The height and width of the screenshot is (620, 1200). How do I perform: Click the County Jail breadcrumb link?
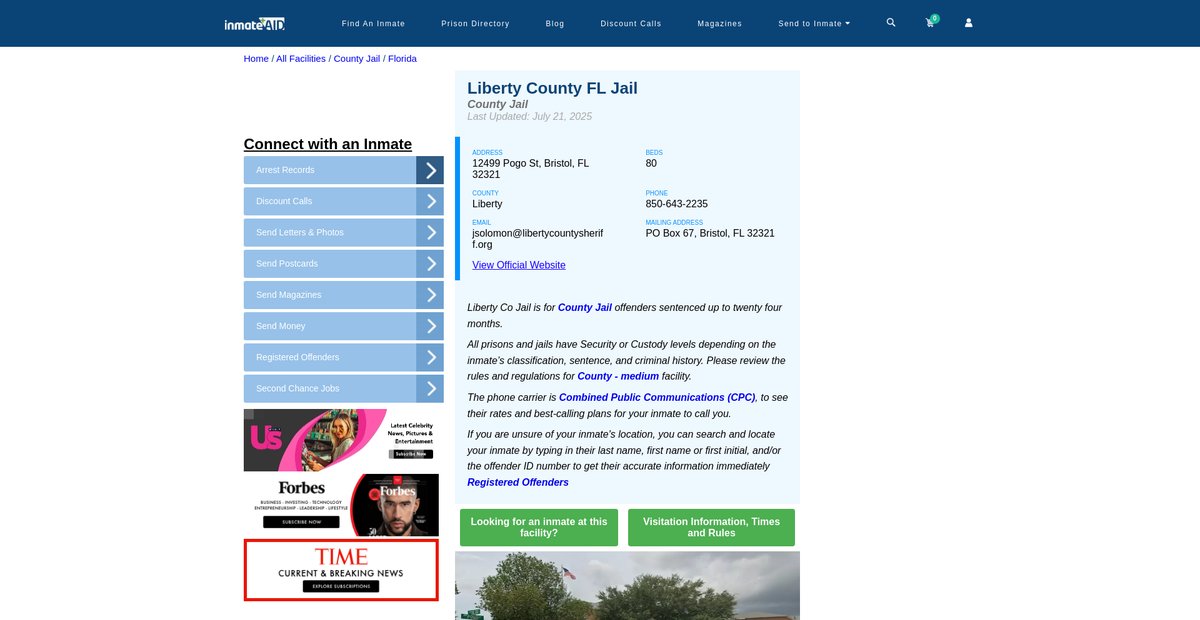tap(357, 59)
